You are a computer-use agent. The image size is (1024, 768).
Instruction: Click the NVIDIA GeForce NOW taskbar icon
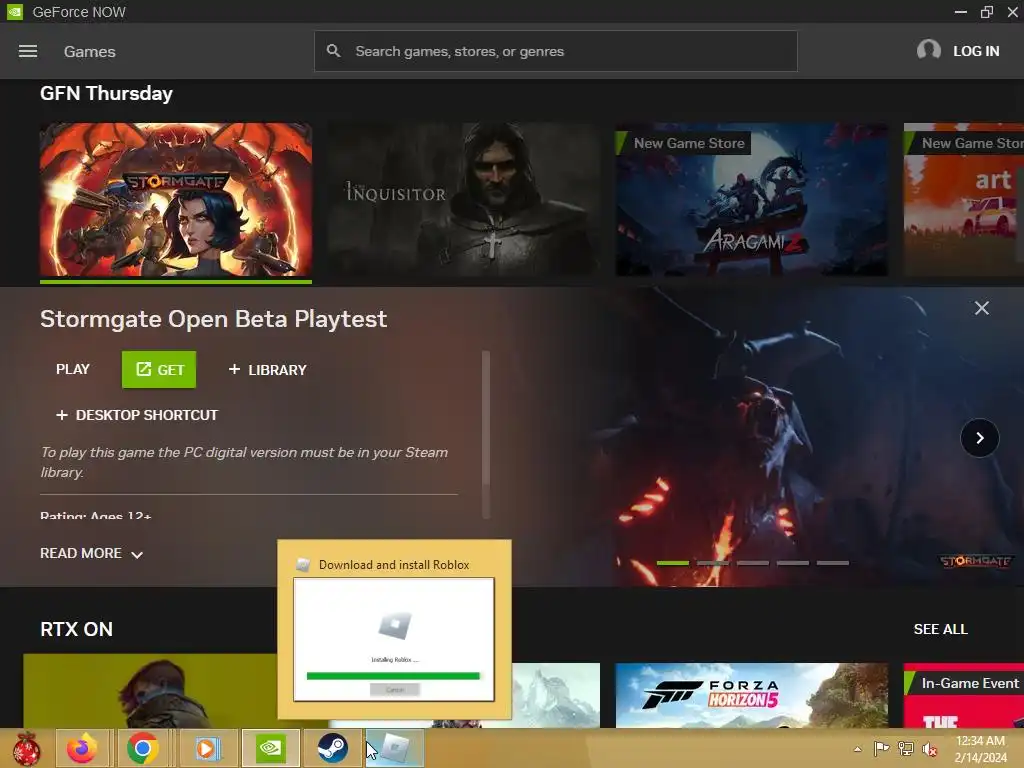(270, 748)
